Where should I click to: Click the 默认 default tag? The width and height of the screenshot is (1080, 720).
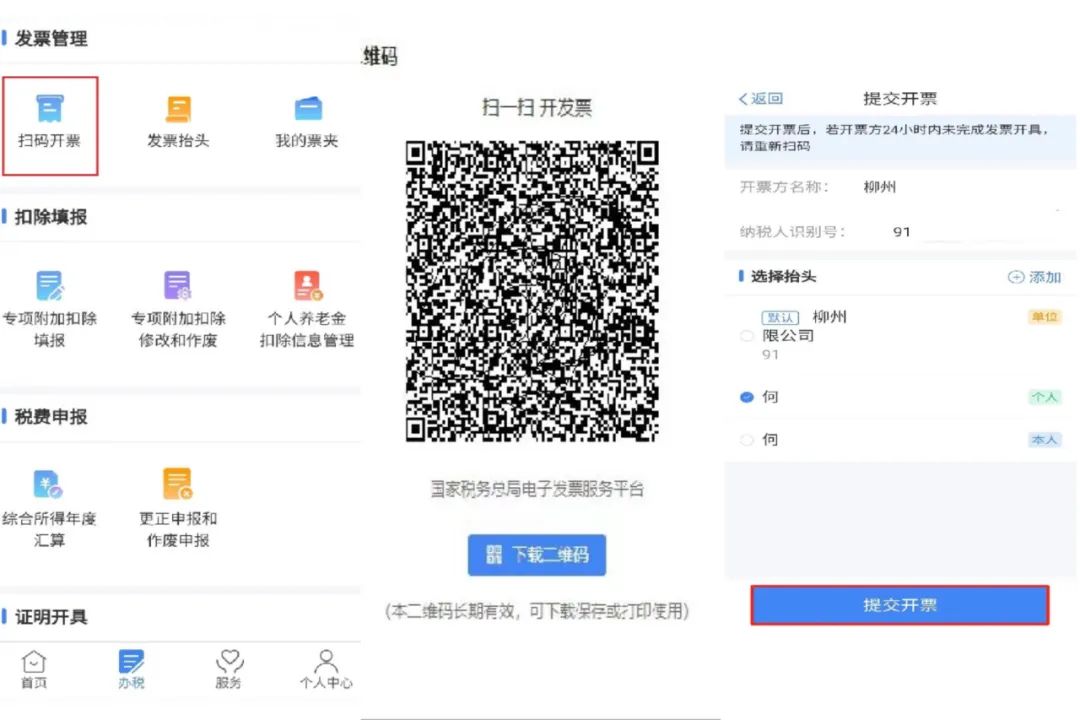780,318
